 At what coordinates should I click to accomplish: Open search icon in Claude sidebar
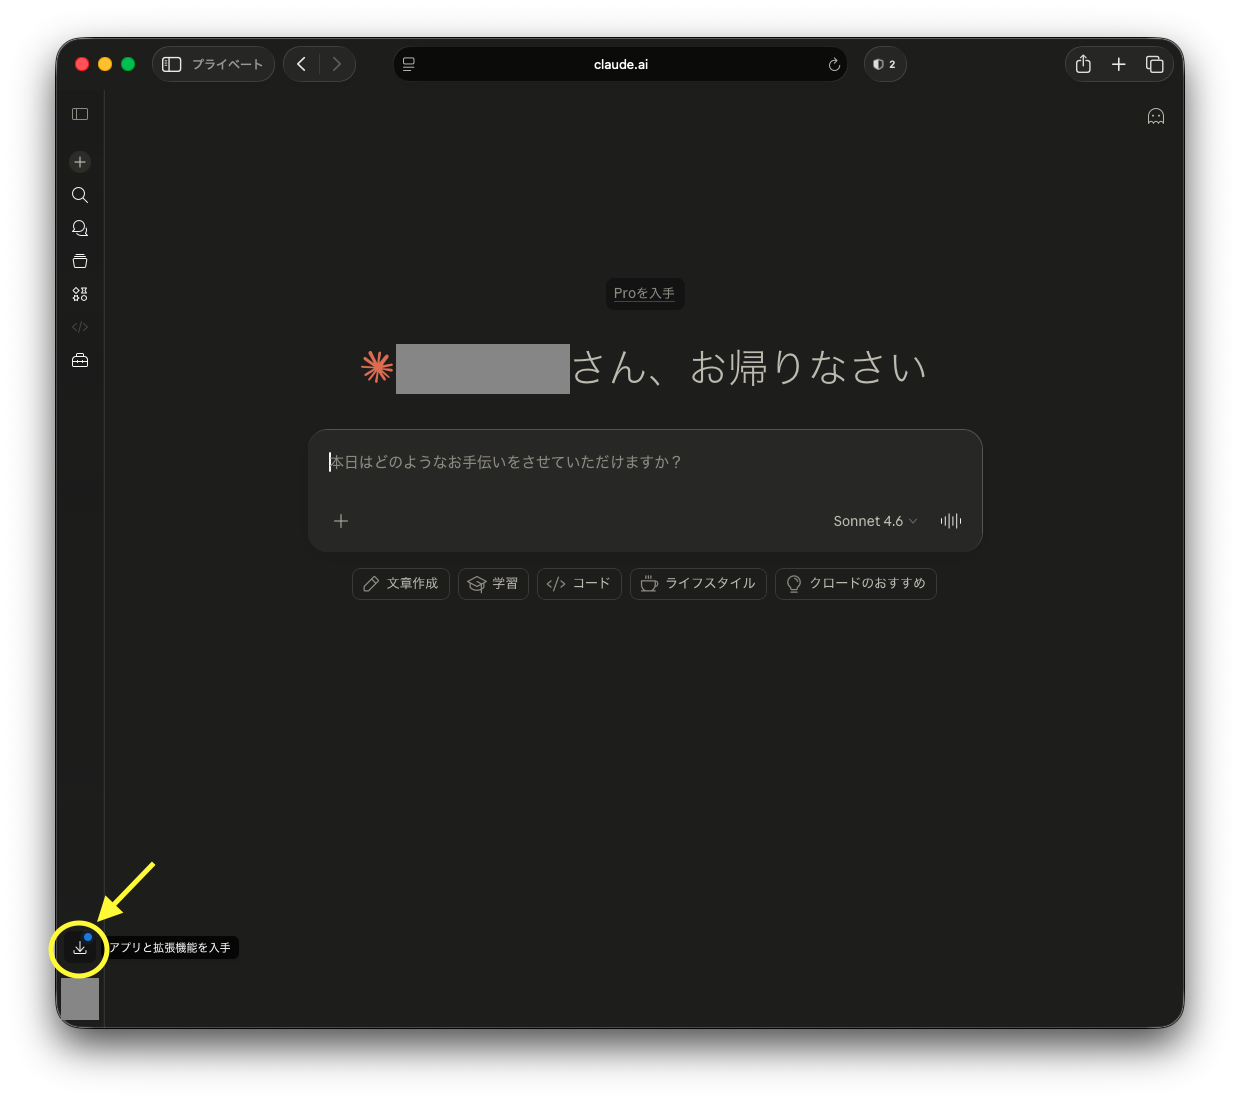point(80,195)
